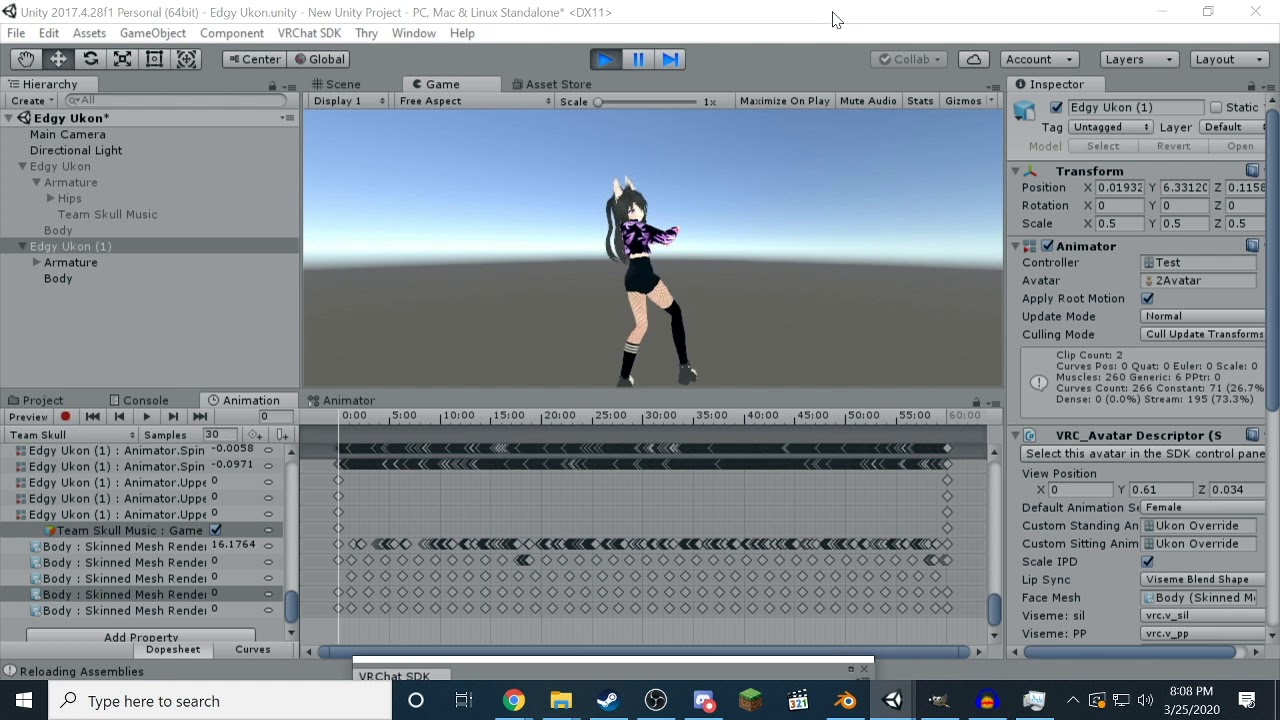
Task: Open the Update Mode Normal dropdown
Action: (1202, 317)
